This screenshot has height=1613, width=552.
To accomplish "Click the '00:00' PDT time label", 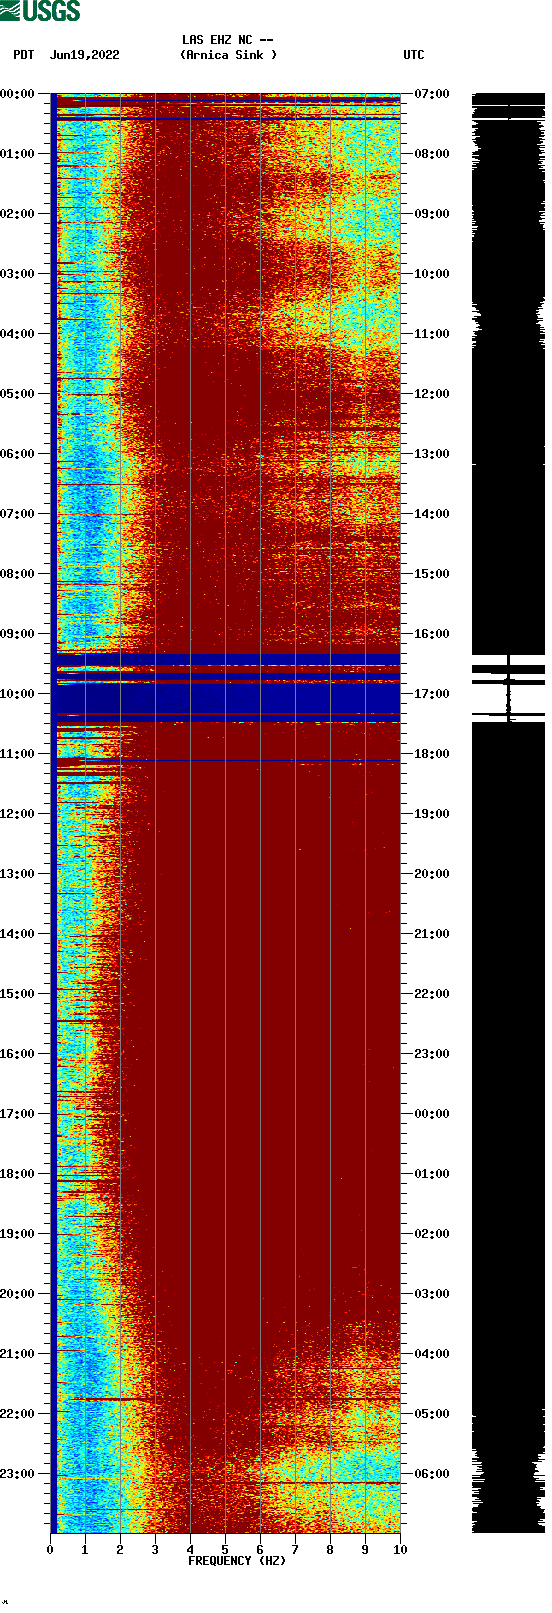I will coord(17,94).
